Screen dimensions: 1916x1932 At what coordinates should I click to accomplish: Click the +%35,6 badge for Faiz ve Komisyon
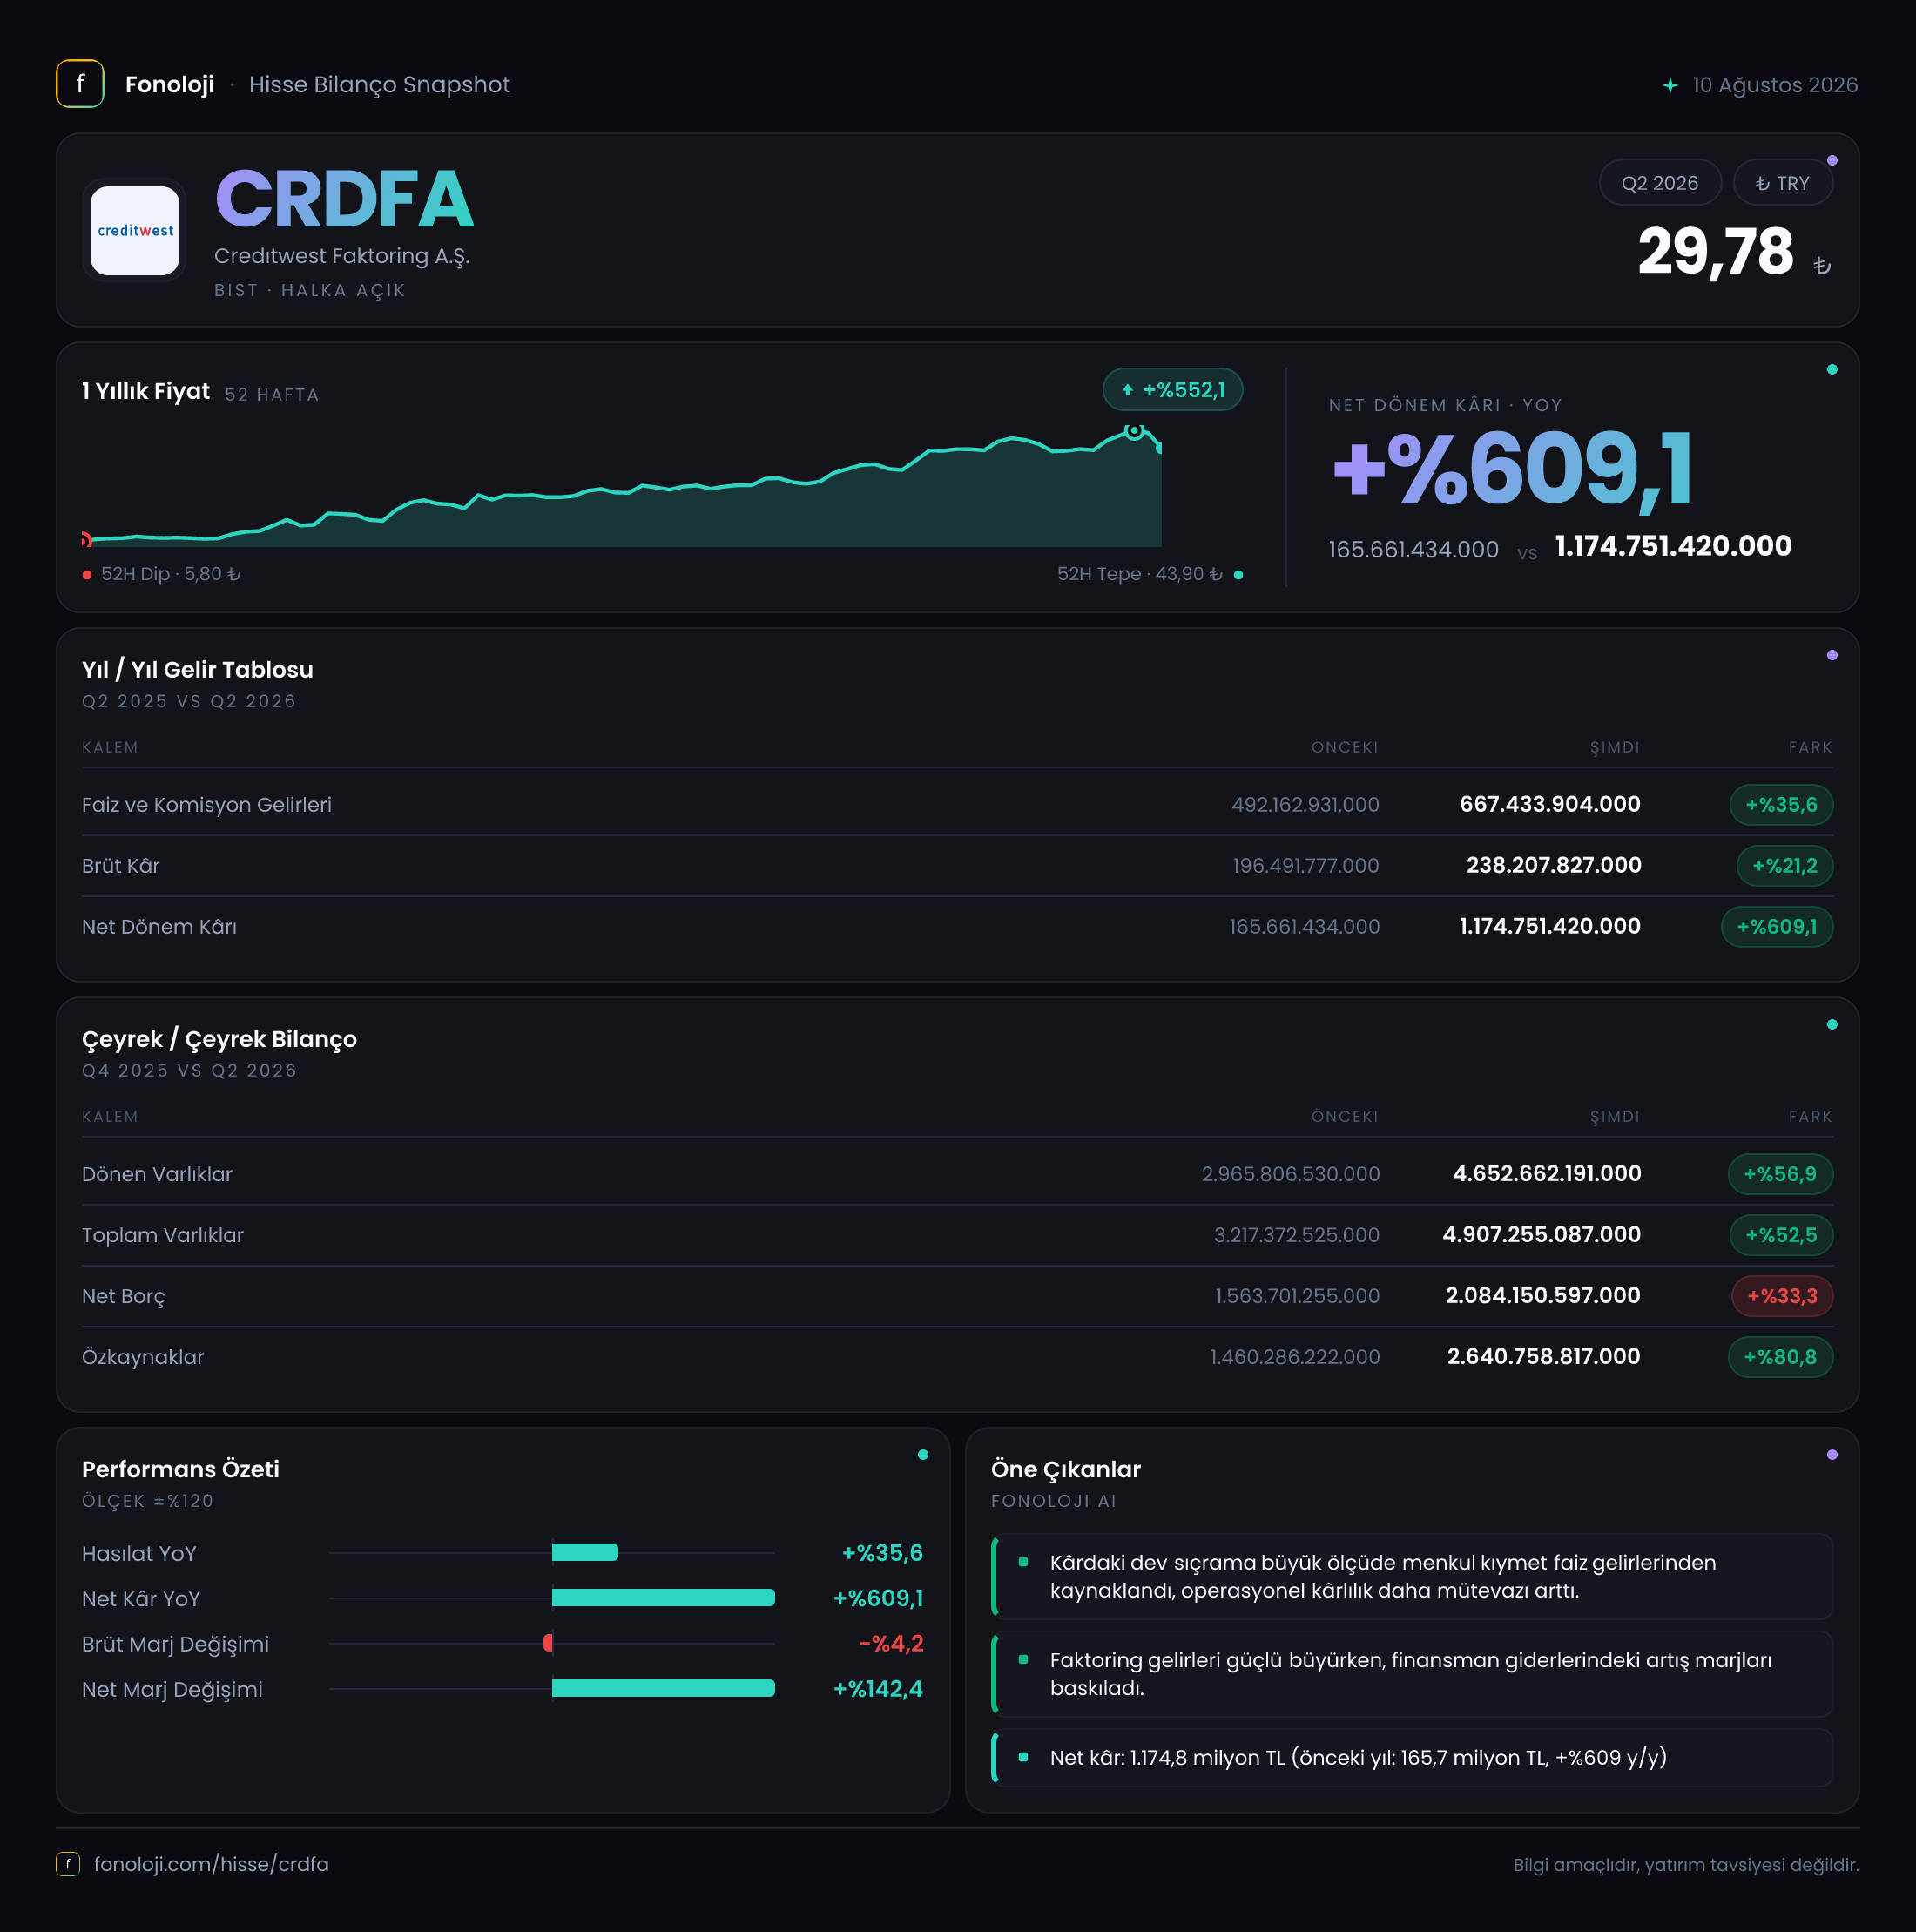[x=1781, y=805]
